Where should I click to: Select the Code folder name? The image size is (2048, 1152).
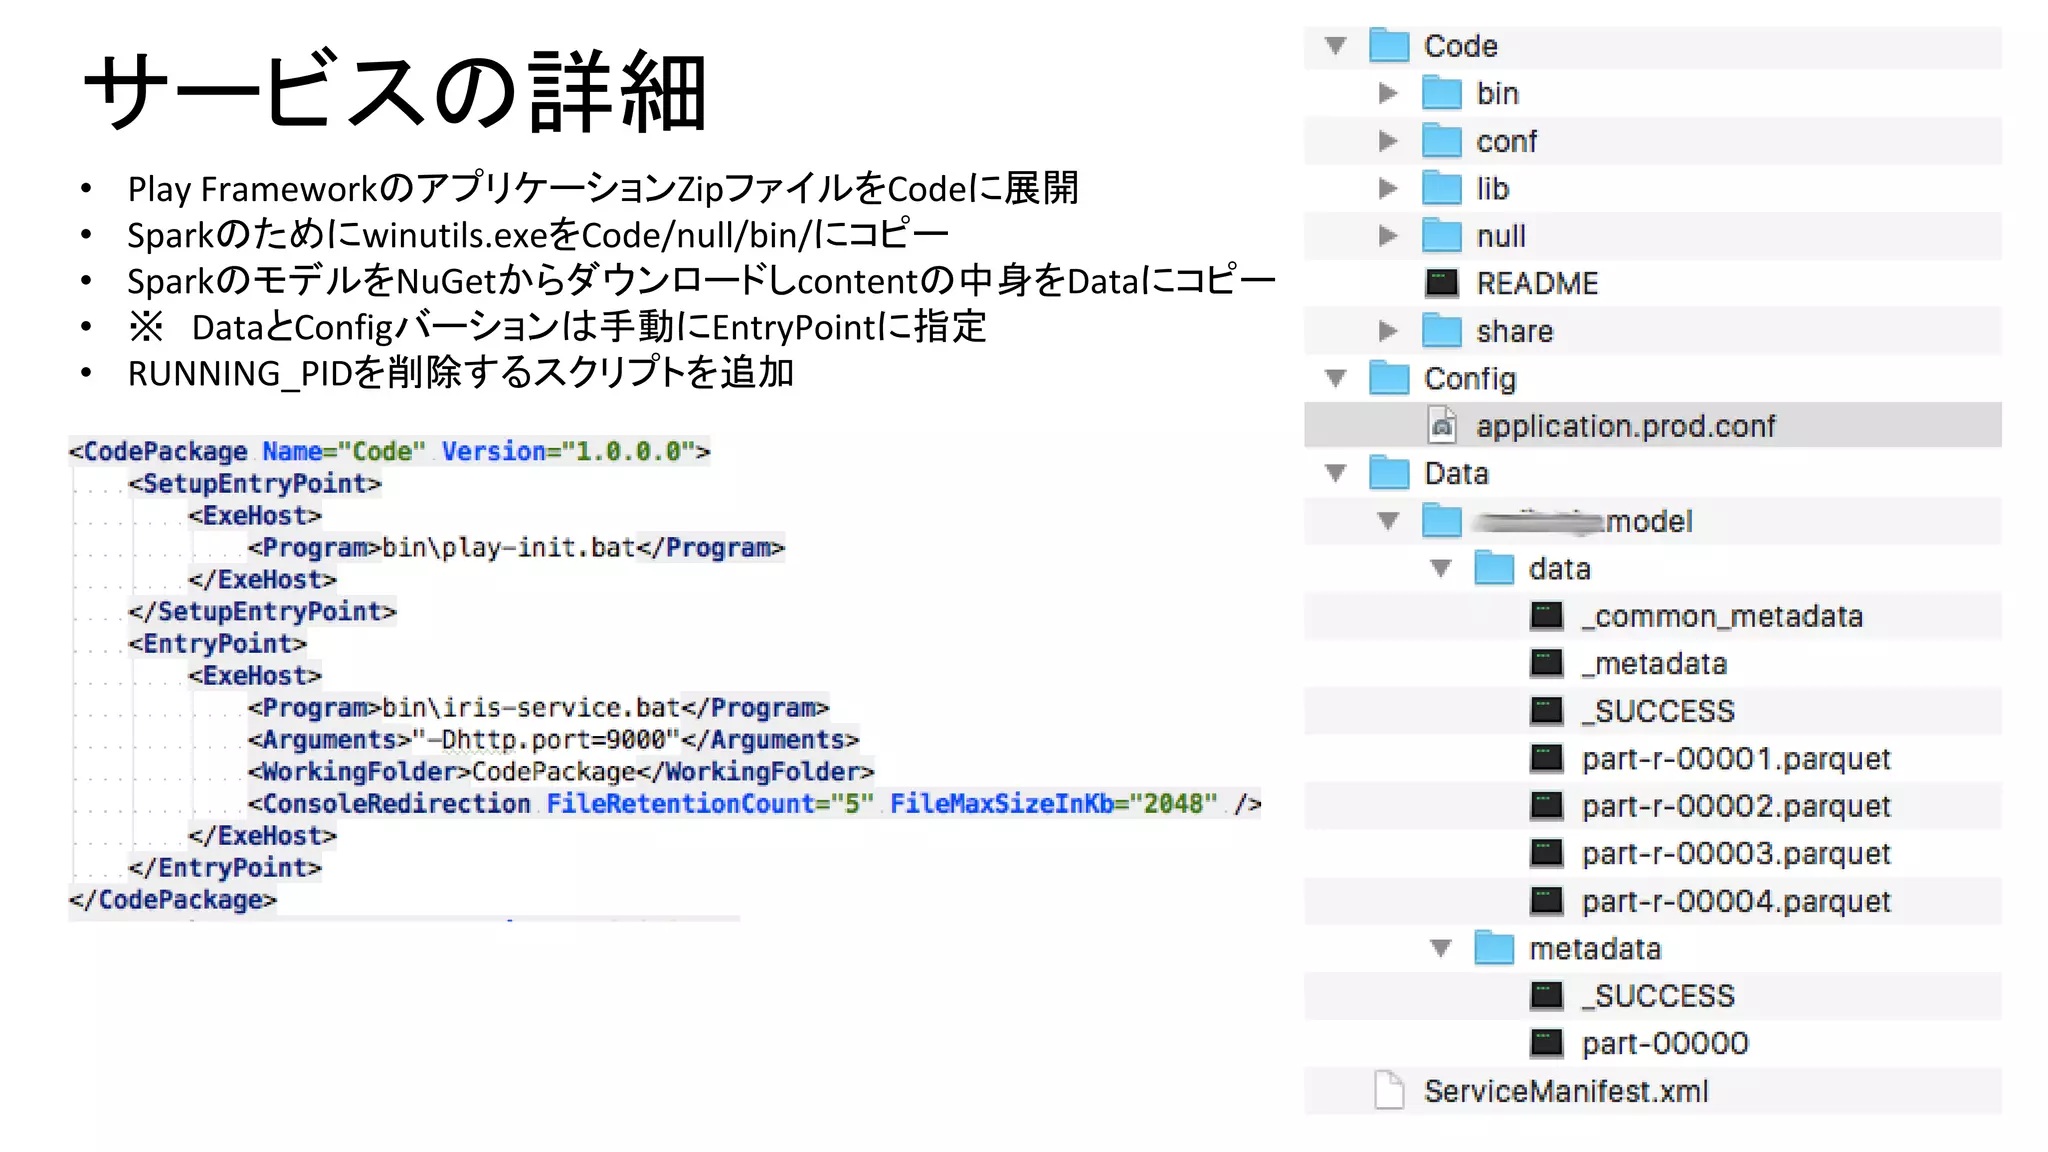[x=1461, y=46]
